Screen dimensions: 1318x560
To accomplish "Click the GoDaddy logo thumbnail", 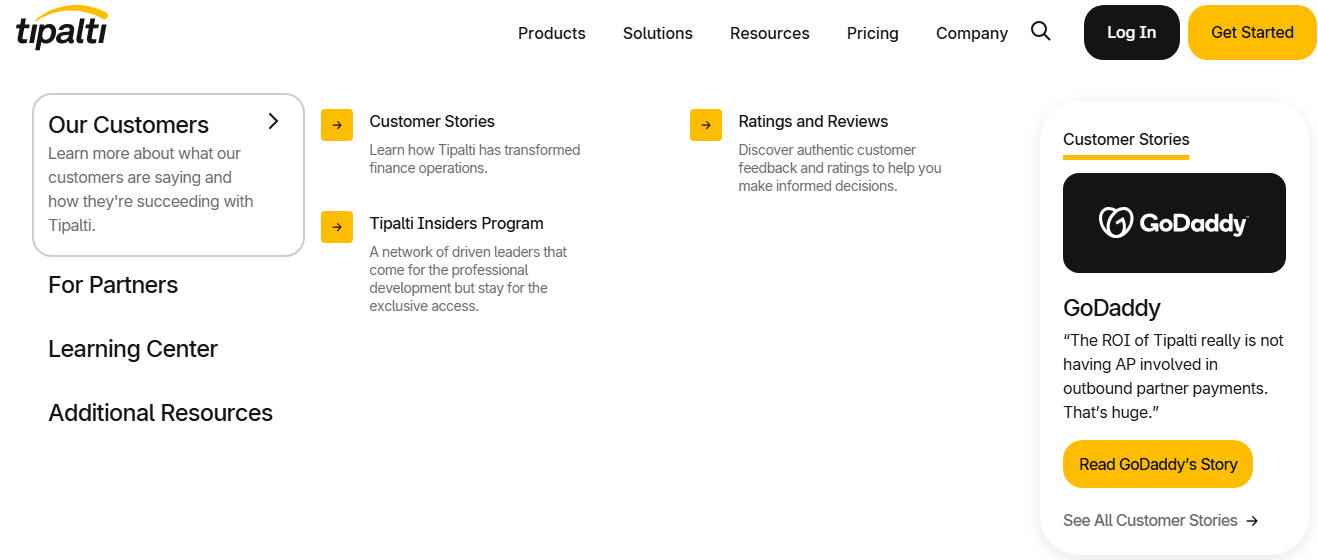I will click(1174, 223).
